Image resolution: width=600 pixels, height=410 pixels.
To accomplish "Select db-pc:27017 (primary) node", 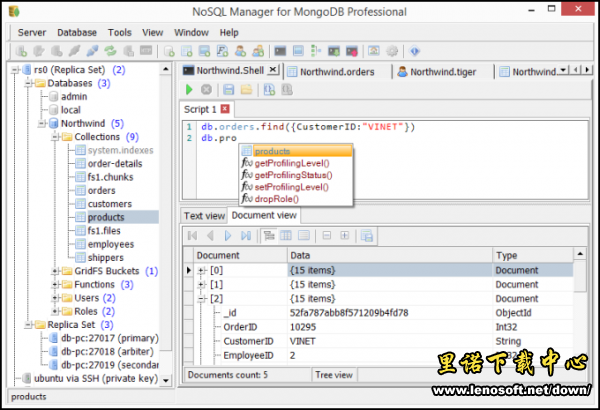I will coord(109,338).
